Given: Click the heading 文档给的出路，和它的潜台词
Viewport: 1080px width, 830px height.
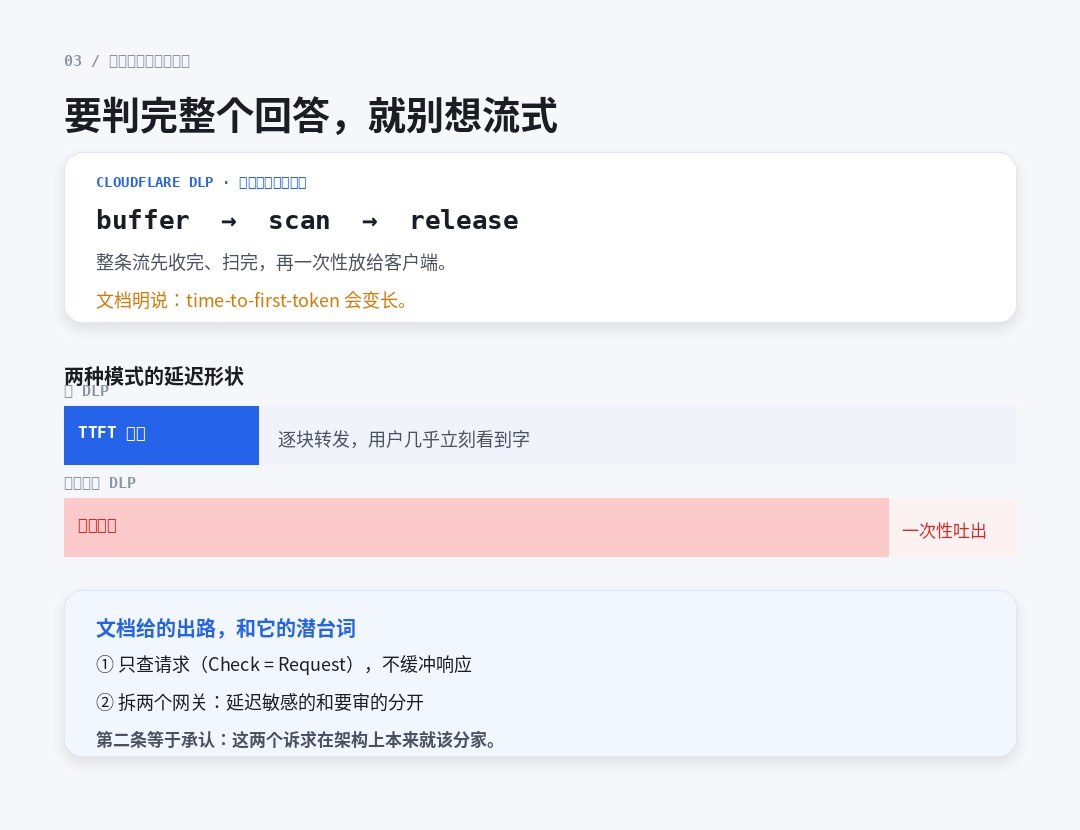Looking at the screenshot, I should pyautogui.click(x=226, y=628).
